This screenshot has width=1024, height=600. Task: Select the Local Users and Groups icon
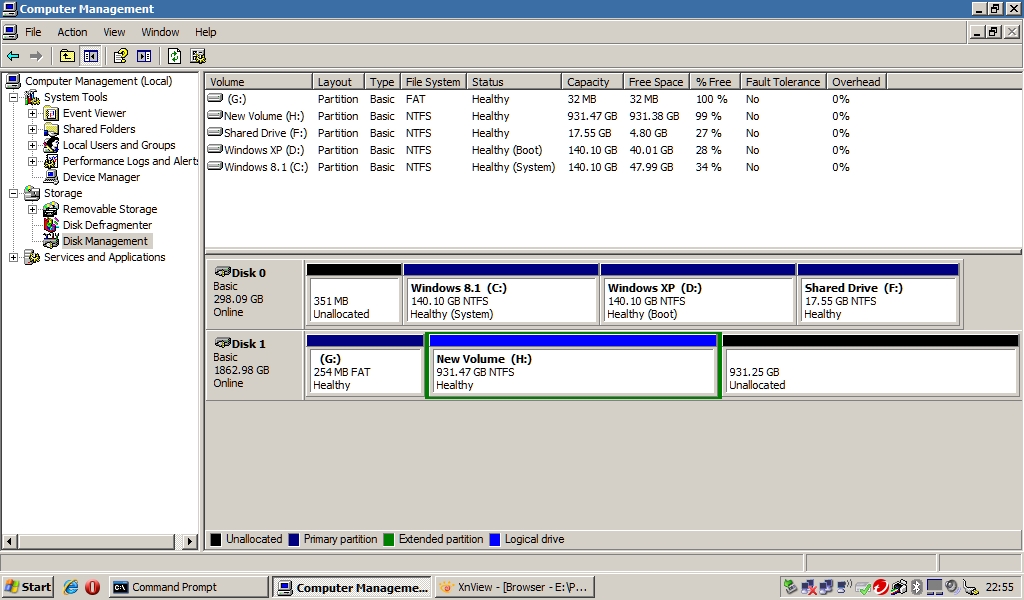coord(51,145)
